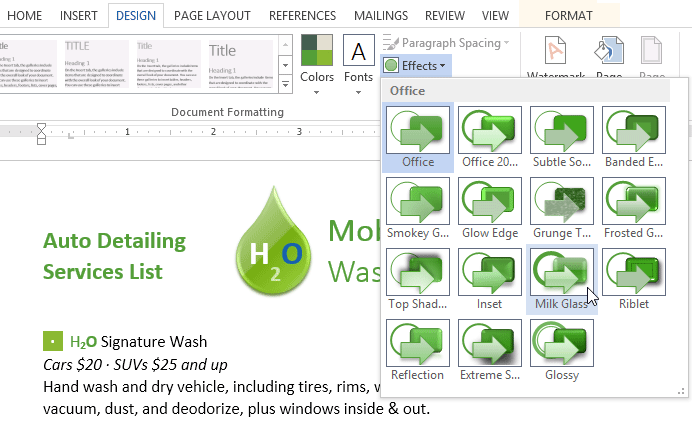Open the Watermark menu

(x=556, y=56)
